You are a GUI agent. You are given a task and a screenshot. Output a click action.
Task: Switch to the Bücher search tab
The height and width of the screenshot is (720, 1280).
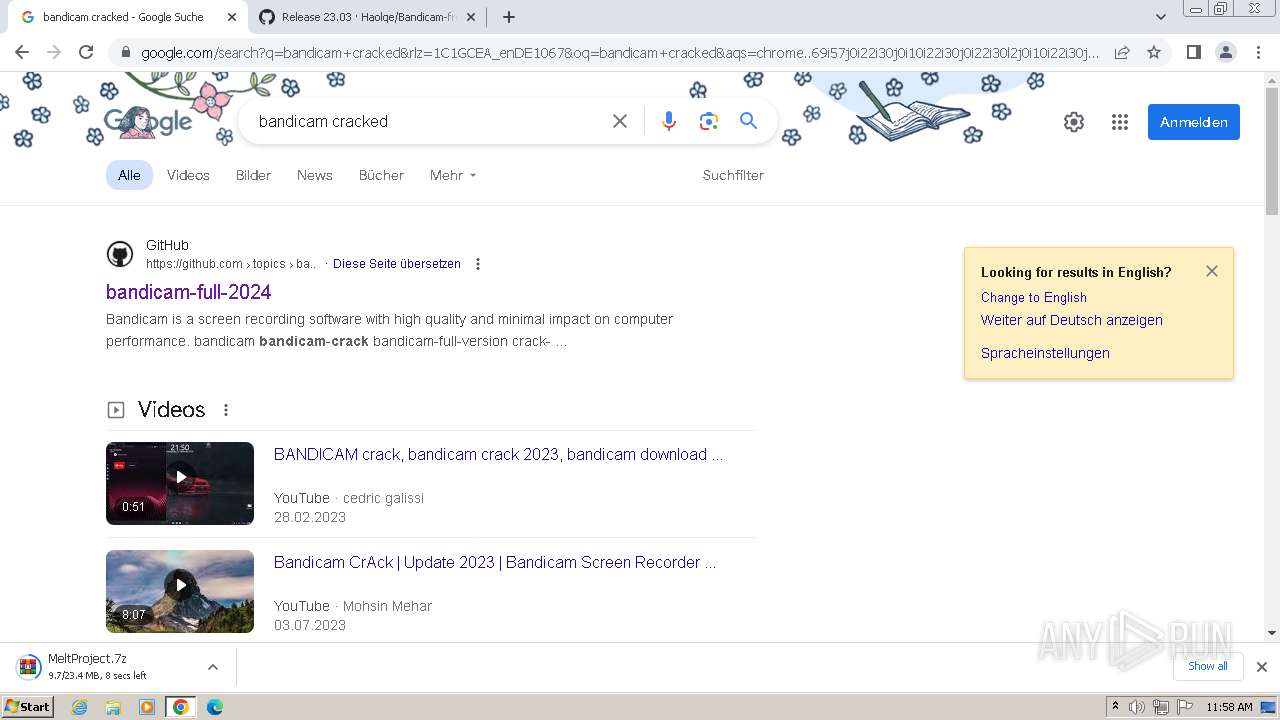tap(381, 175)
